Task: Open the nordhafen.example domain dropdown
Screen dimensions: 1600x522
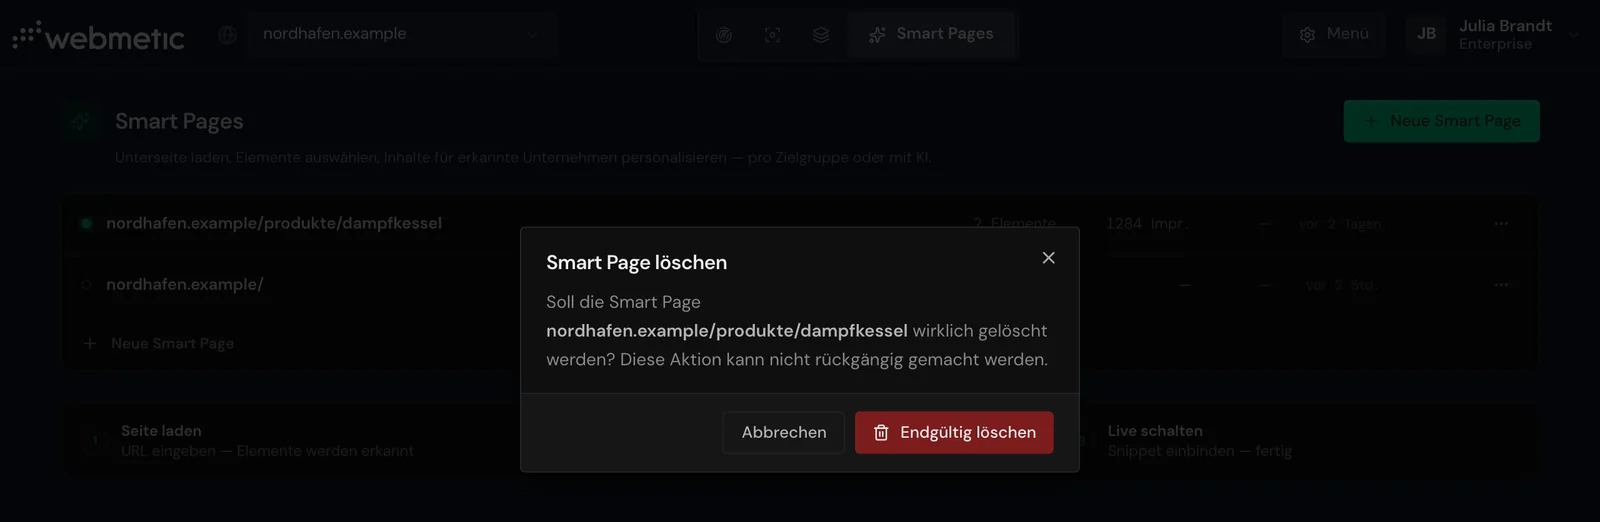Action: (x=401, y=34)
